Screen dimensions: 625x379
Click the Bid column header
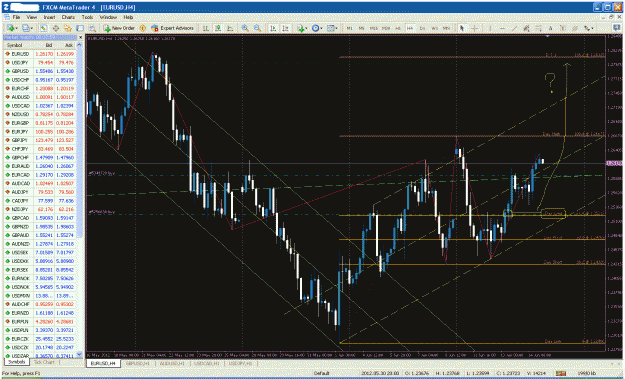pos(44,45)
